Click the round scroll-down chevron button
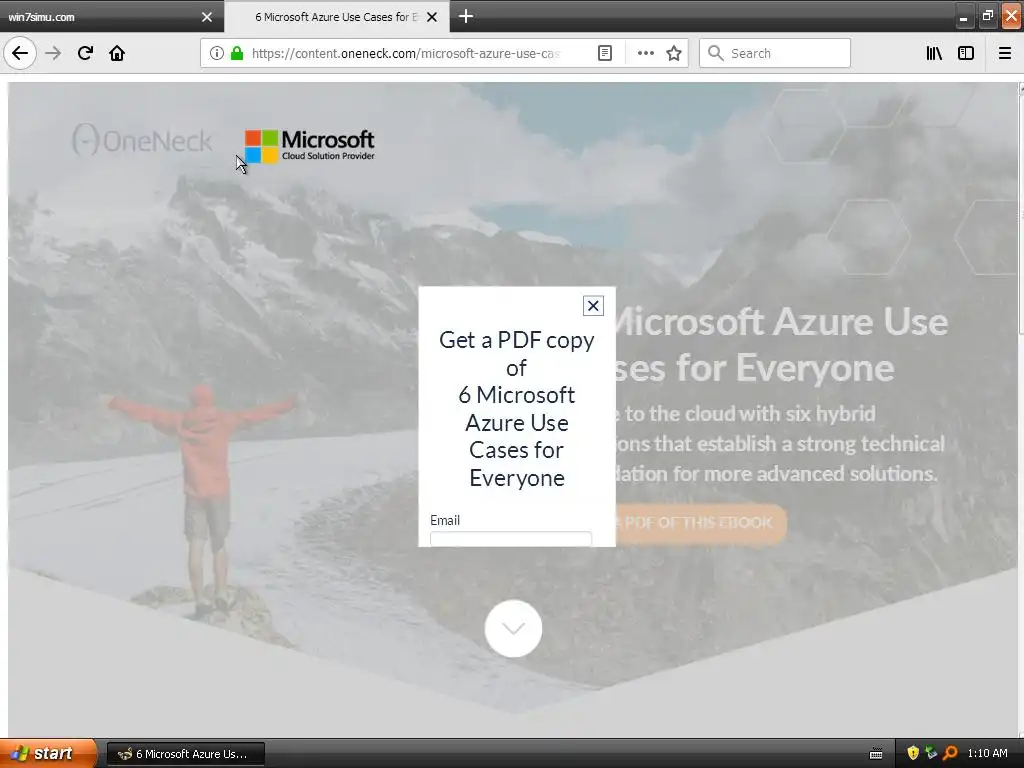 513,628
